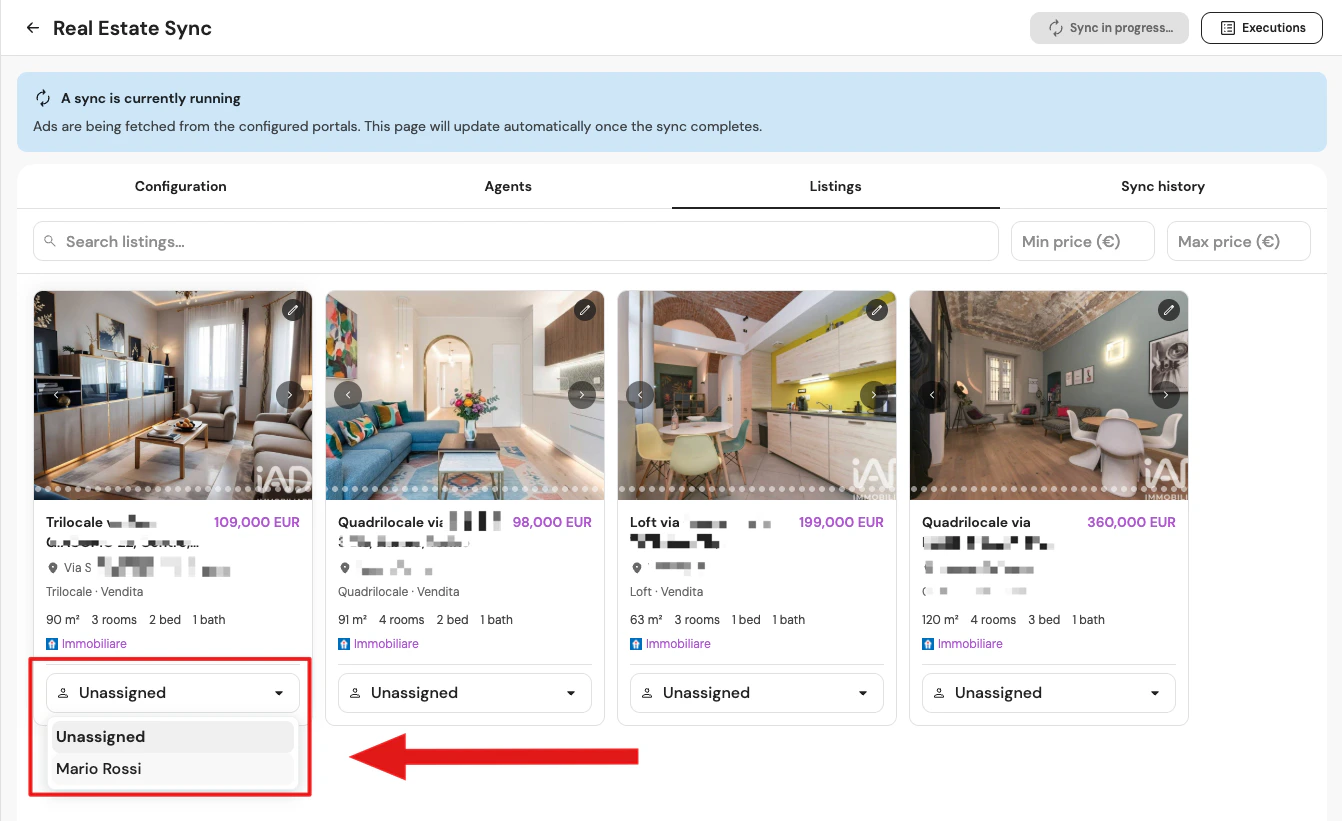Switch to the Agents tab
This screenshot has width=1342, height=821.
[x=508, y=186]
